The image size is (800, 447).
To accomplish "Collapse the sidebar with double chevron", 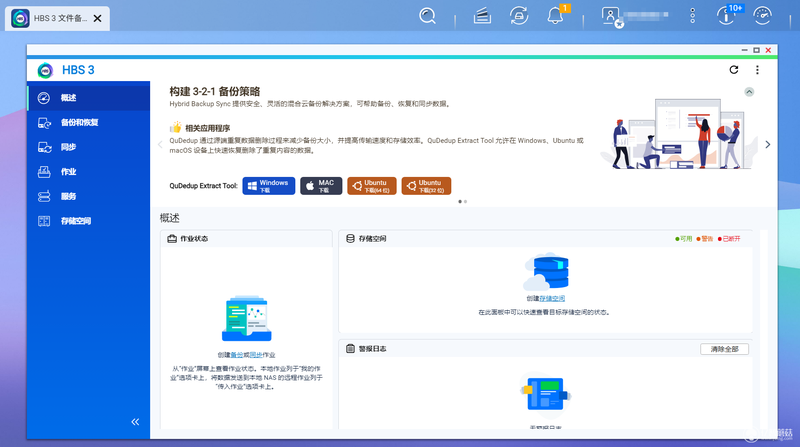I will (x=135, y=421).
